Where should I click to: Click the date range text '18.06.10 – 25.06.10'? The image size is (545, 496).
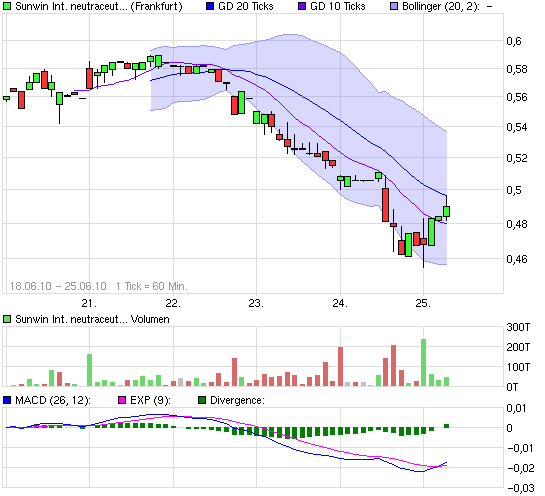click(58, 286)
